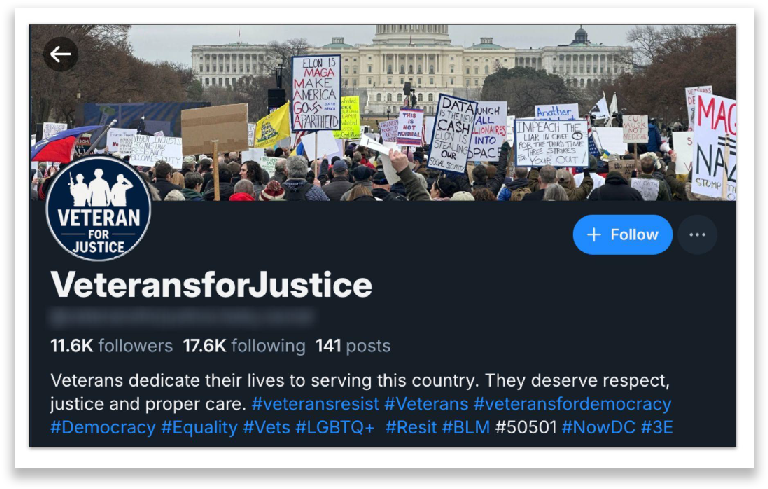Open the #3E hashtag
Viewport: 768px width, 489px height.
pos(657,427)
